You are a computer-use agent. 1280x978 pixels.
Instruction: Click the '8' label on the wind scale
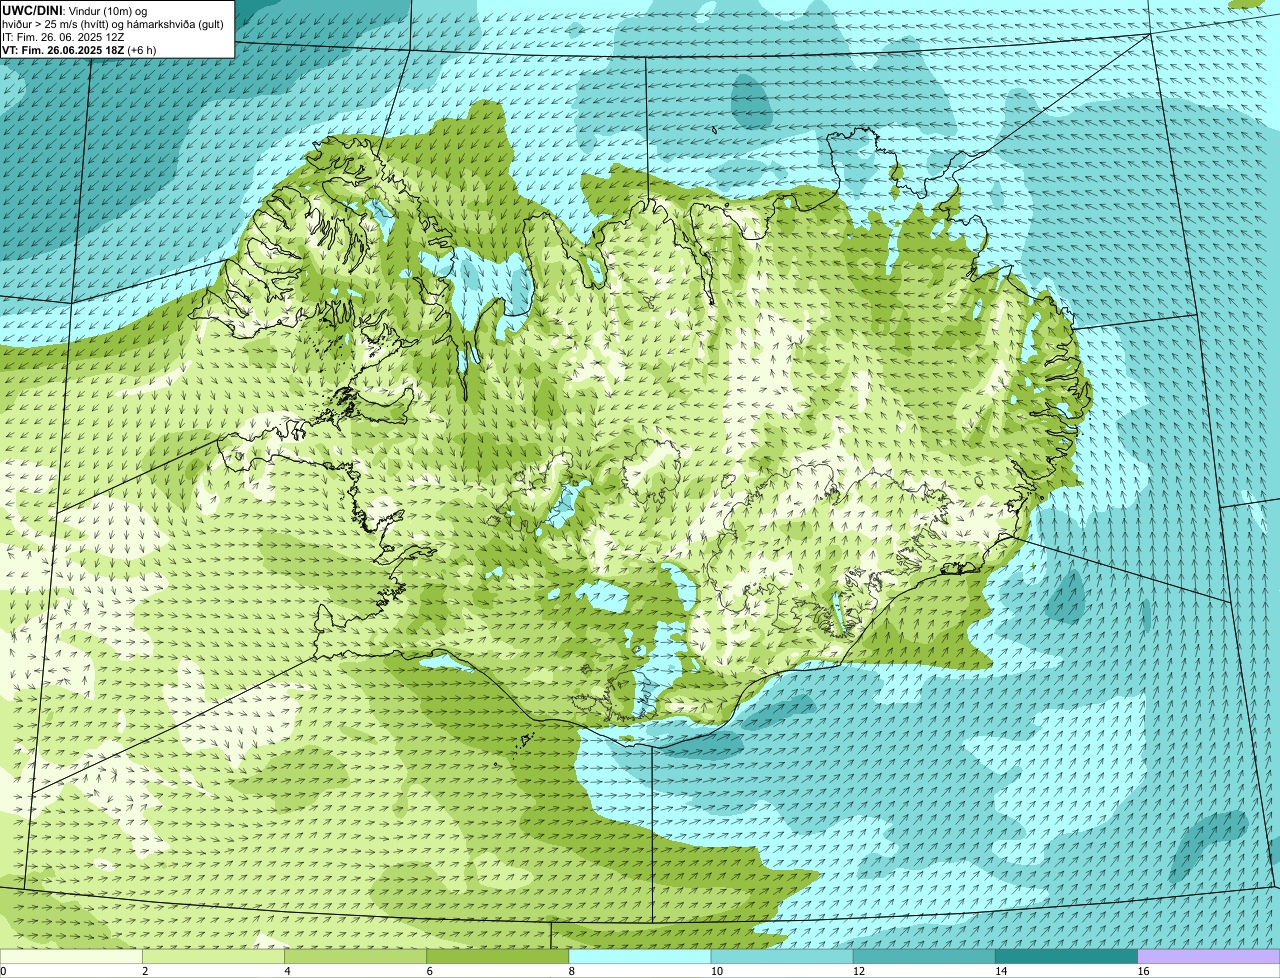[x=572, y=971]
